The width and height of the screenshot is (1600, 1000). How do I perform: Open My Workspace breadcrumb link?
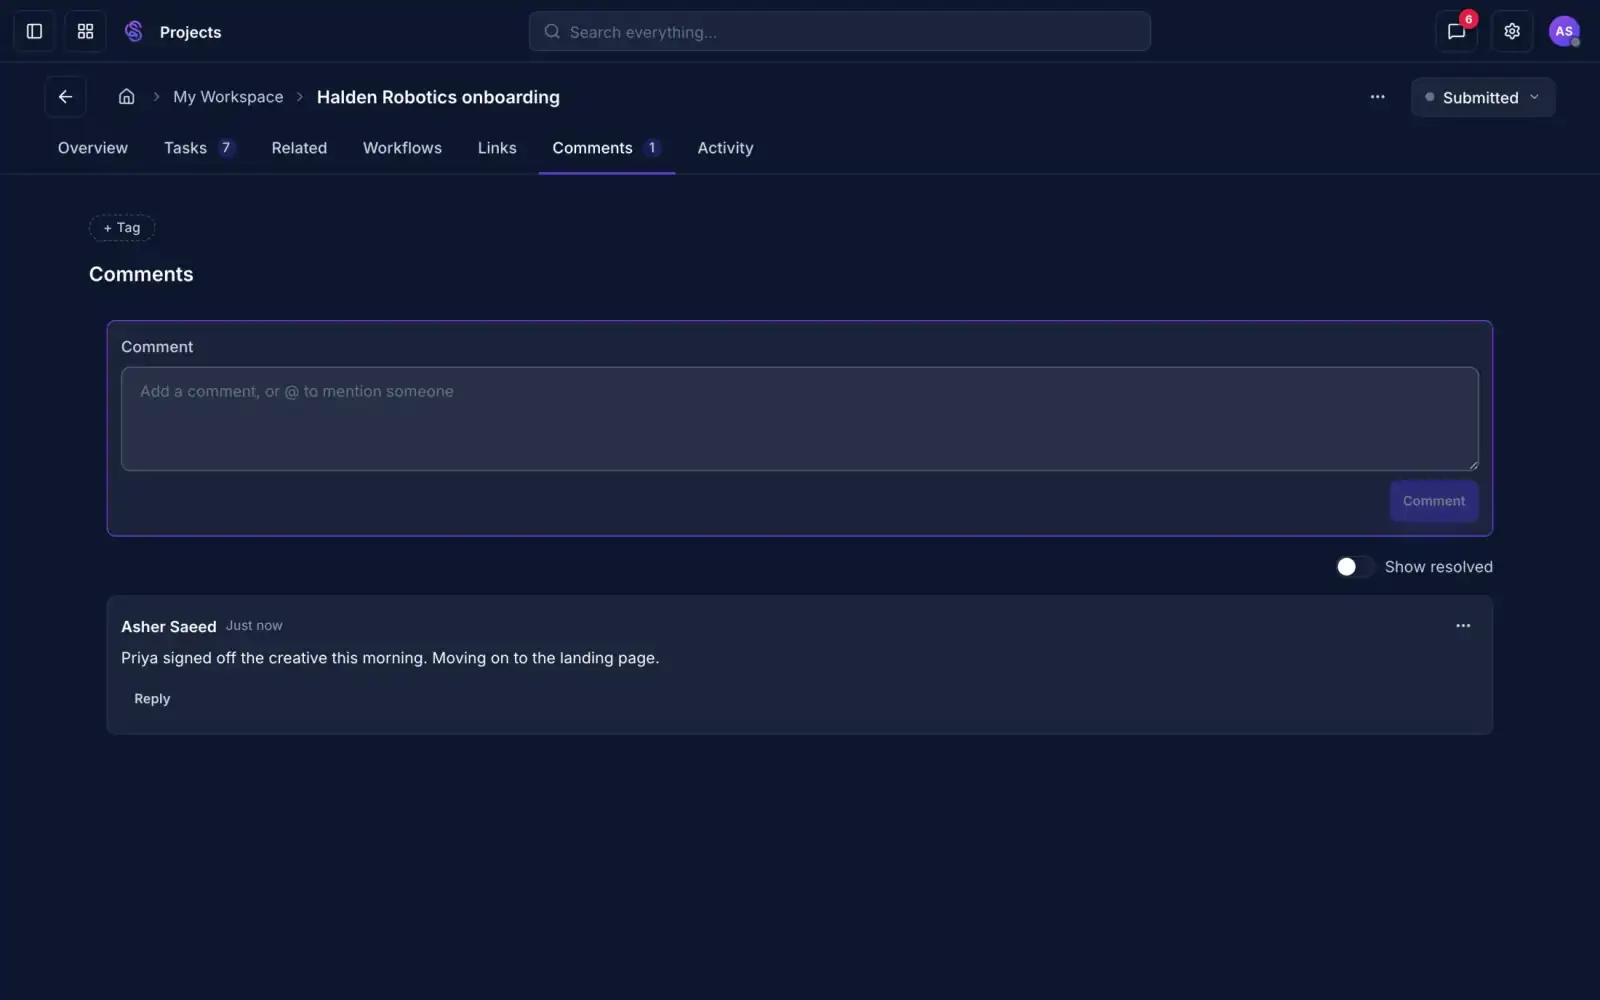[x=228, y=97]
